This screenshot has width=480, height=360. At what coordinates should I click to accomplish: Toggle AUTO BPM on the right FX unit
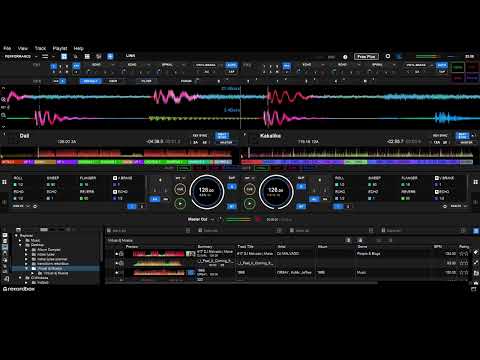pos(442,65)
